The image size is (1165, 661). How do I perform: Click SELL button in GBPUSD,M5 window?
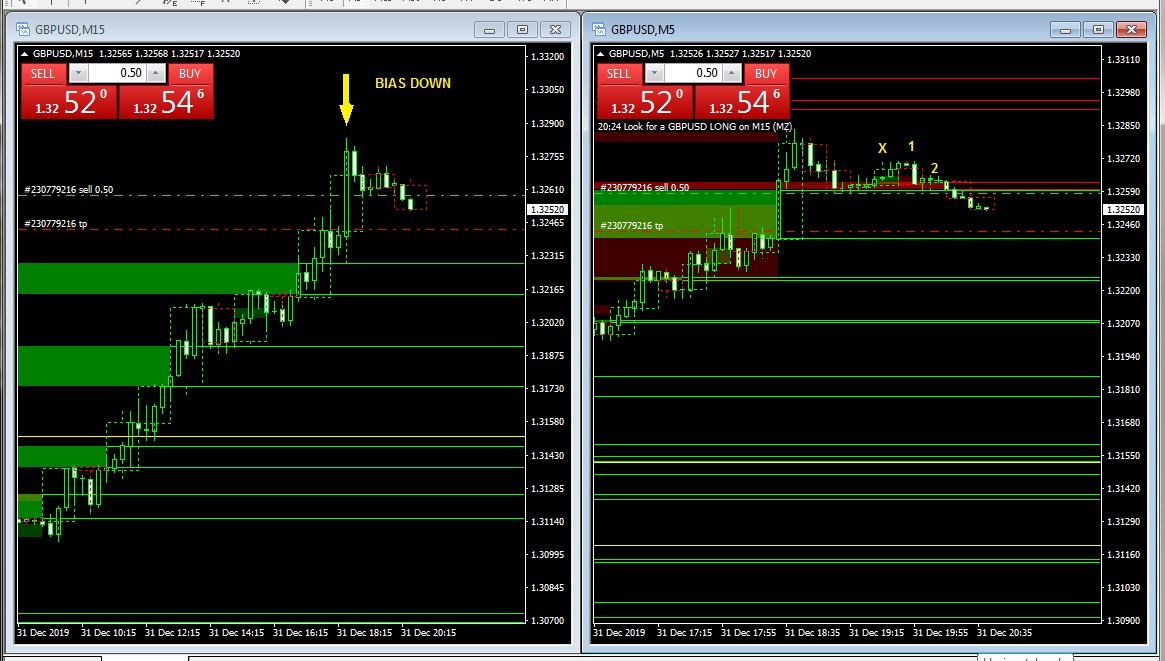point(619,74)
